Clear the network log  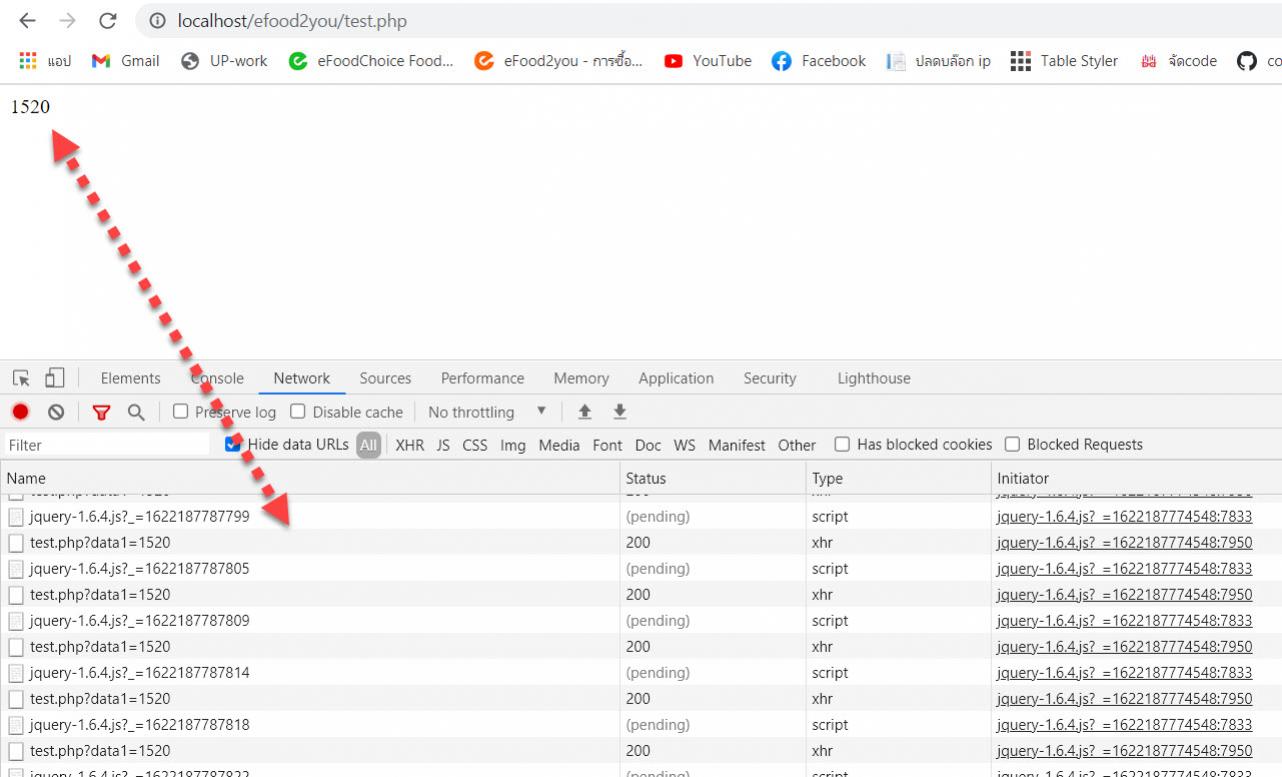coord(56,412)
